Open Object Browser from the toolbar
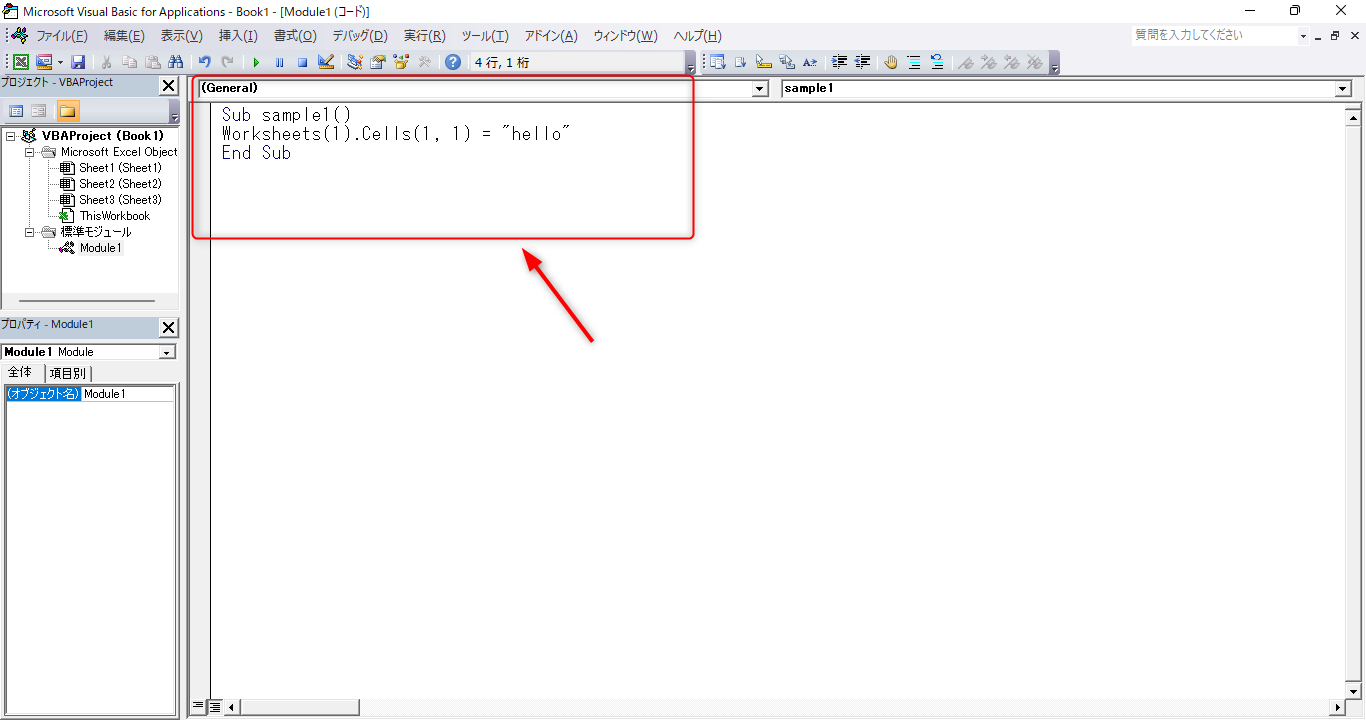 pyautogui.click(x=401, y=62)
